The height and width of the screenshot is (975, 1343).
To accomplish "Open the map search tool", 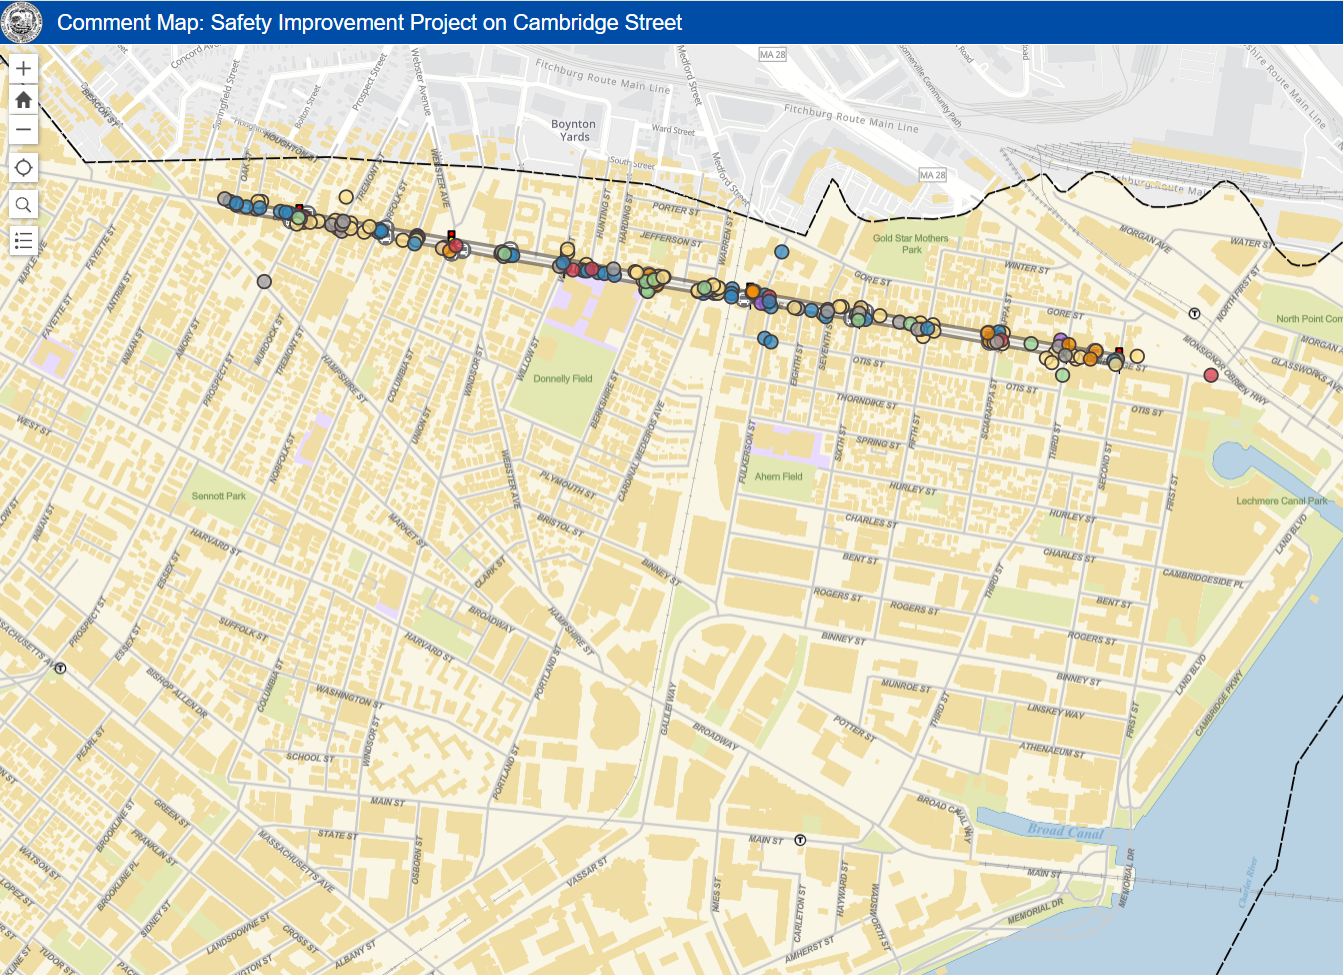I will point(24,206).
